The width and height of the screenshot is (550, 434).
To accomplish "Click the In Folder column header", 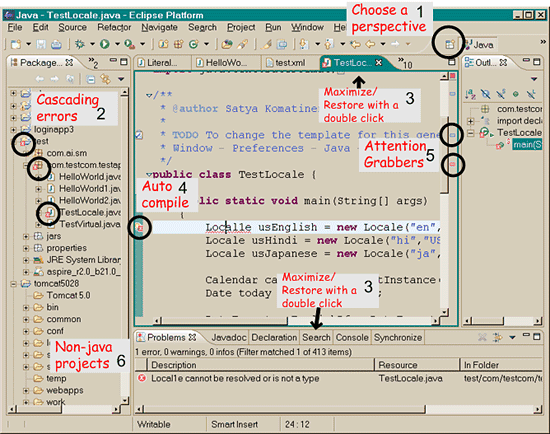I will click(x=502, y=365).
